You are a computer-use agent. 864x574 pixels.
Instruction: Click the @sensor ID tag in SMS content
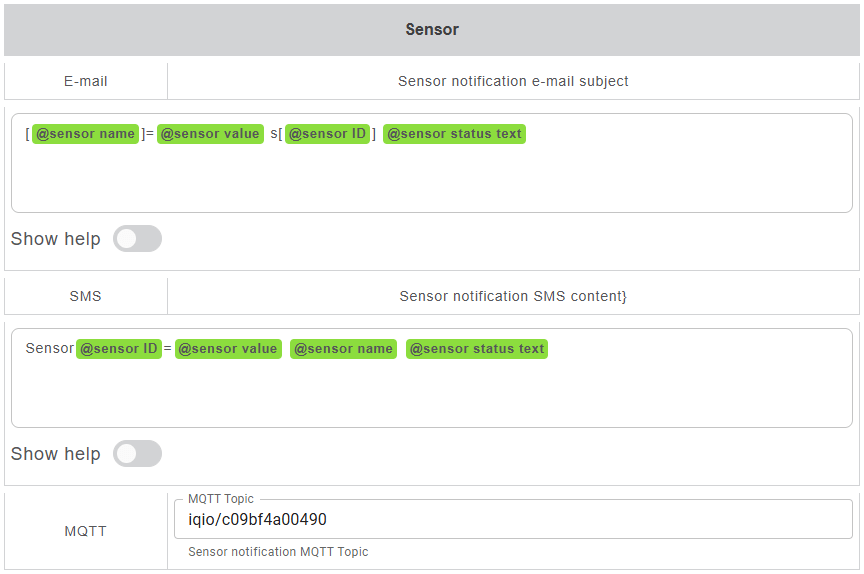click(x=119, y=349)
